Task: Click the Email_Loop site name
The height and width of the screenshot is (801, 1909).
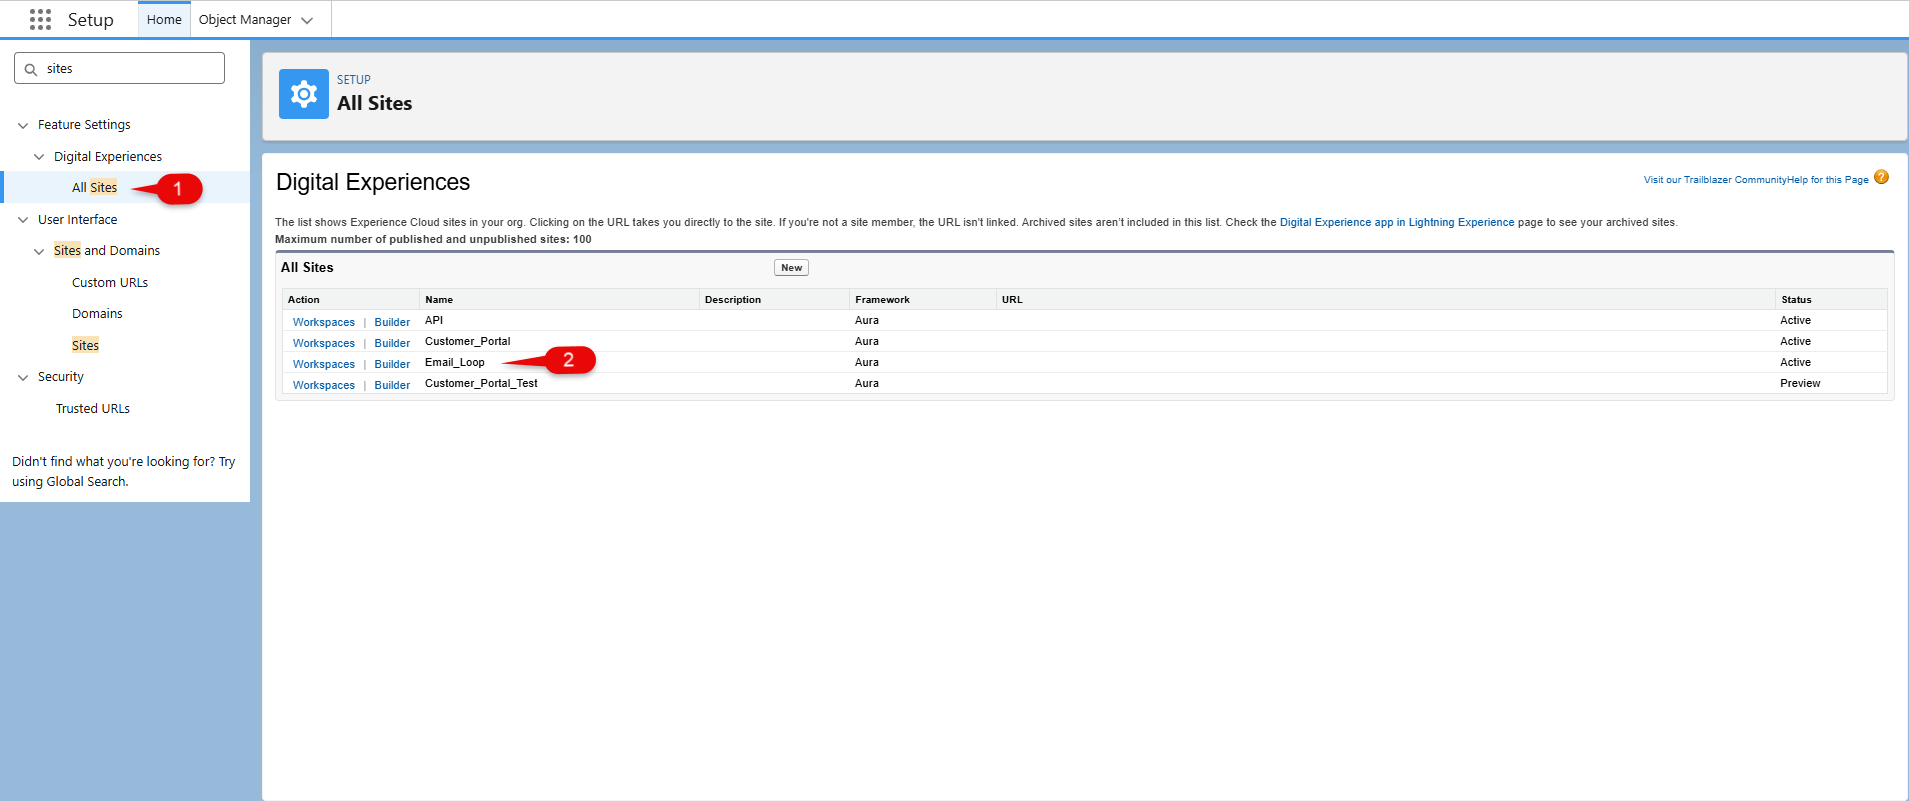Action: [x=455, y=362]
